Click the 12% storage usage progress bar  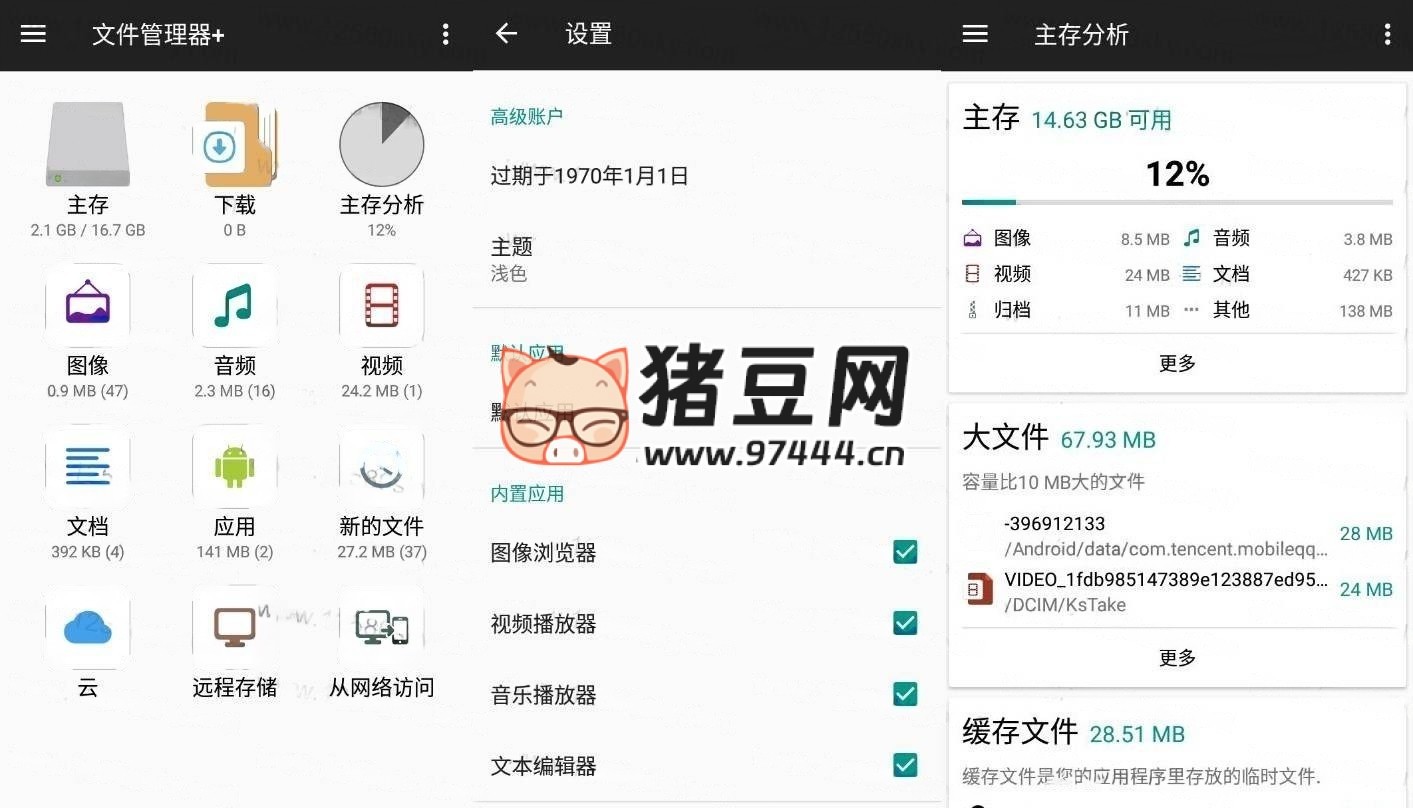click(1177, 202)
